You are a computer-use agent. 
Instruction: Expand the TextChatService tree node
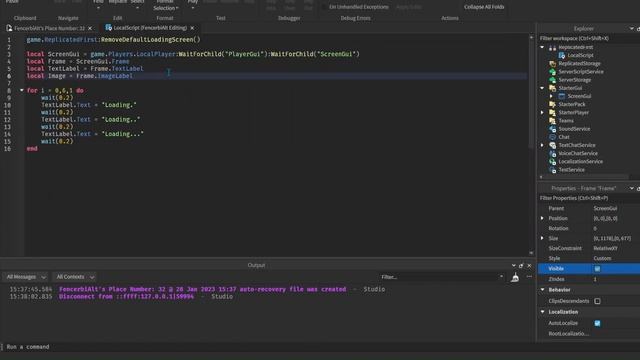(542, 145)
